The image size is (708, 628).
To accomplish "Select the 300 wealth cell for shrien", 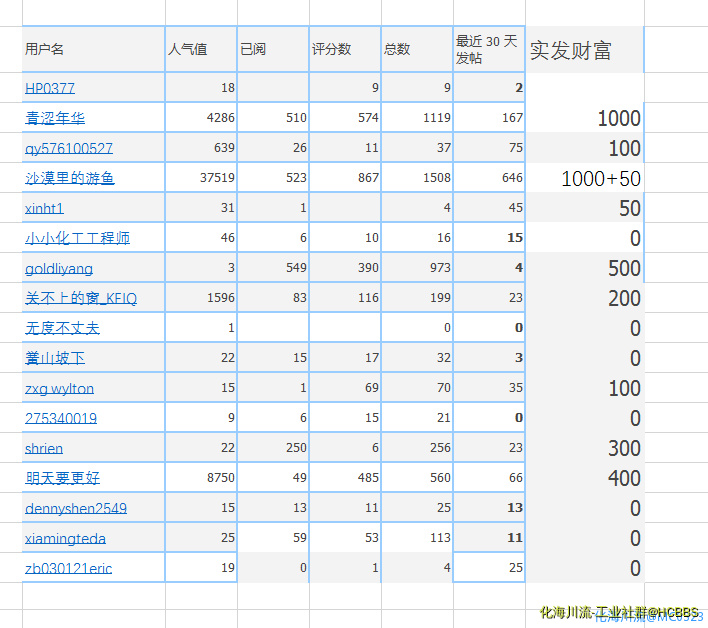I will [585, 447].
